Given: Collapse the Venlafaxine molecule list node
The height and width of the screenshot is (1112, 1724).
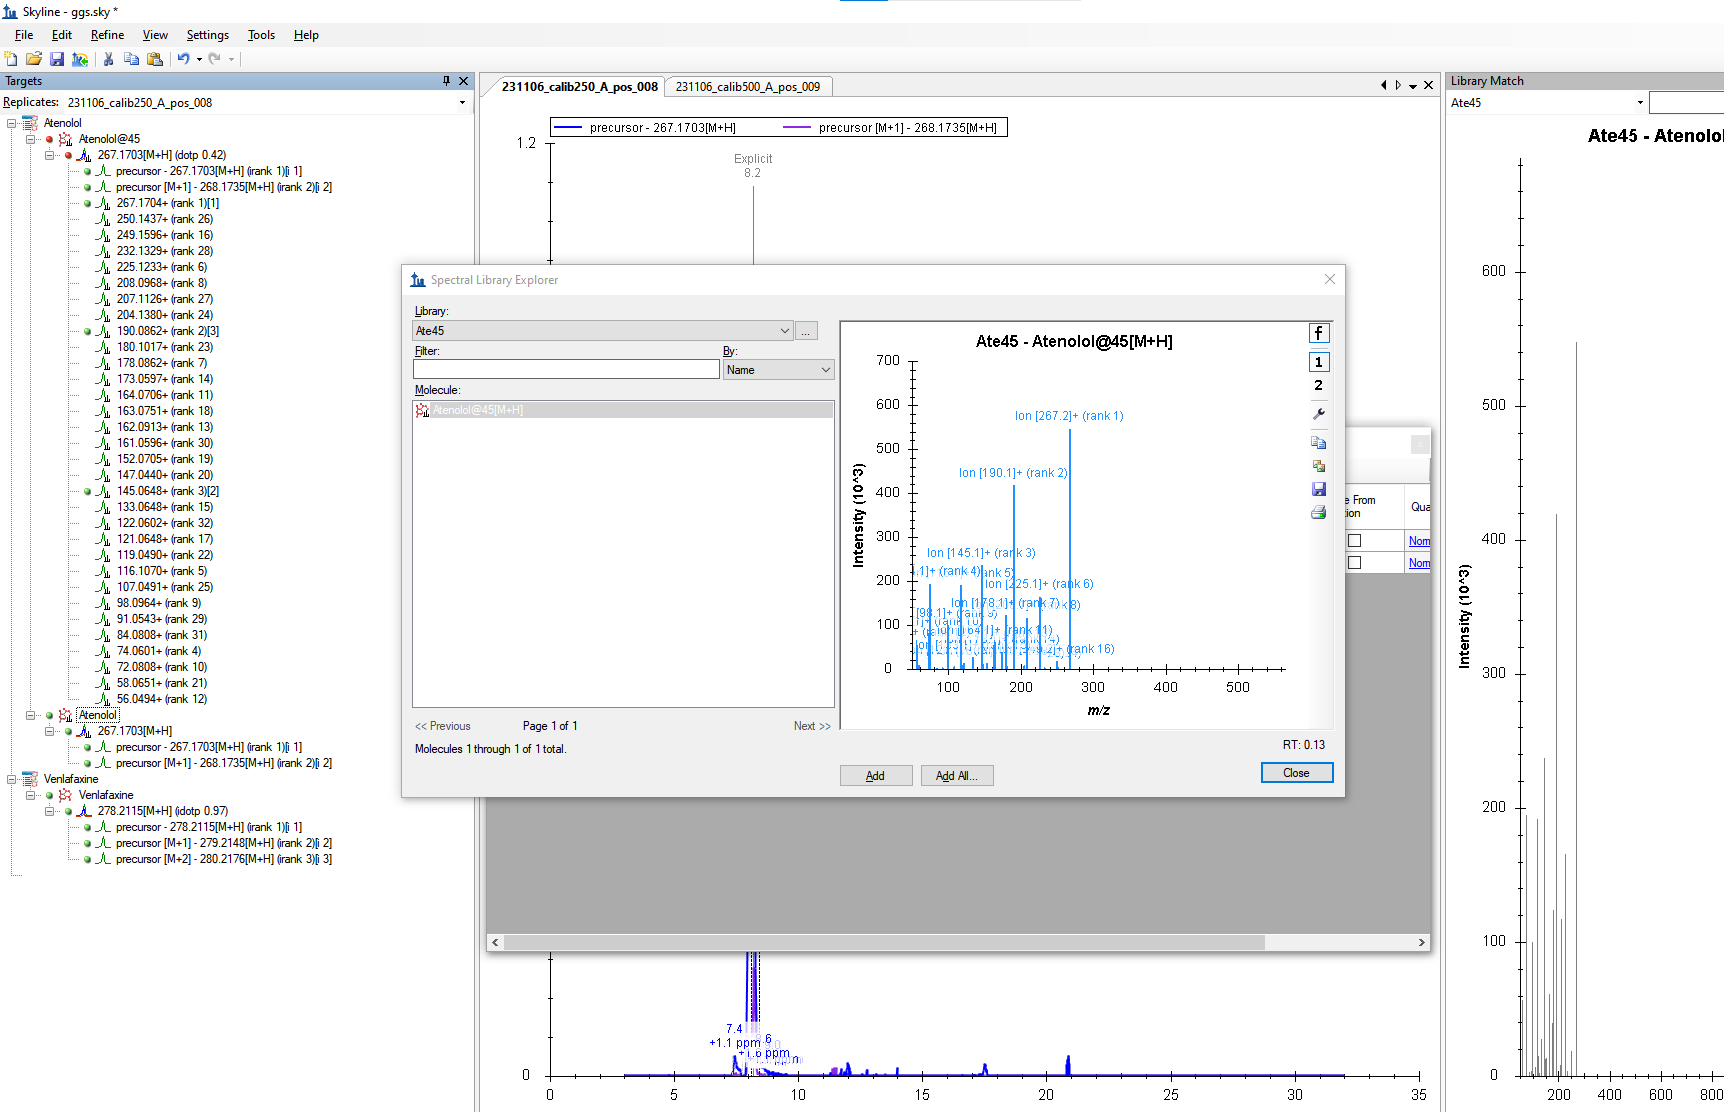Looking at the screenshot, I should (x=12, y=779).
